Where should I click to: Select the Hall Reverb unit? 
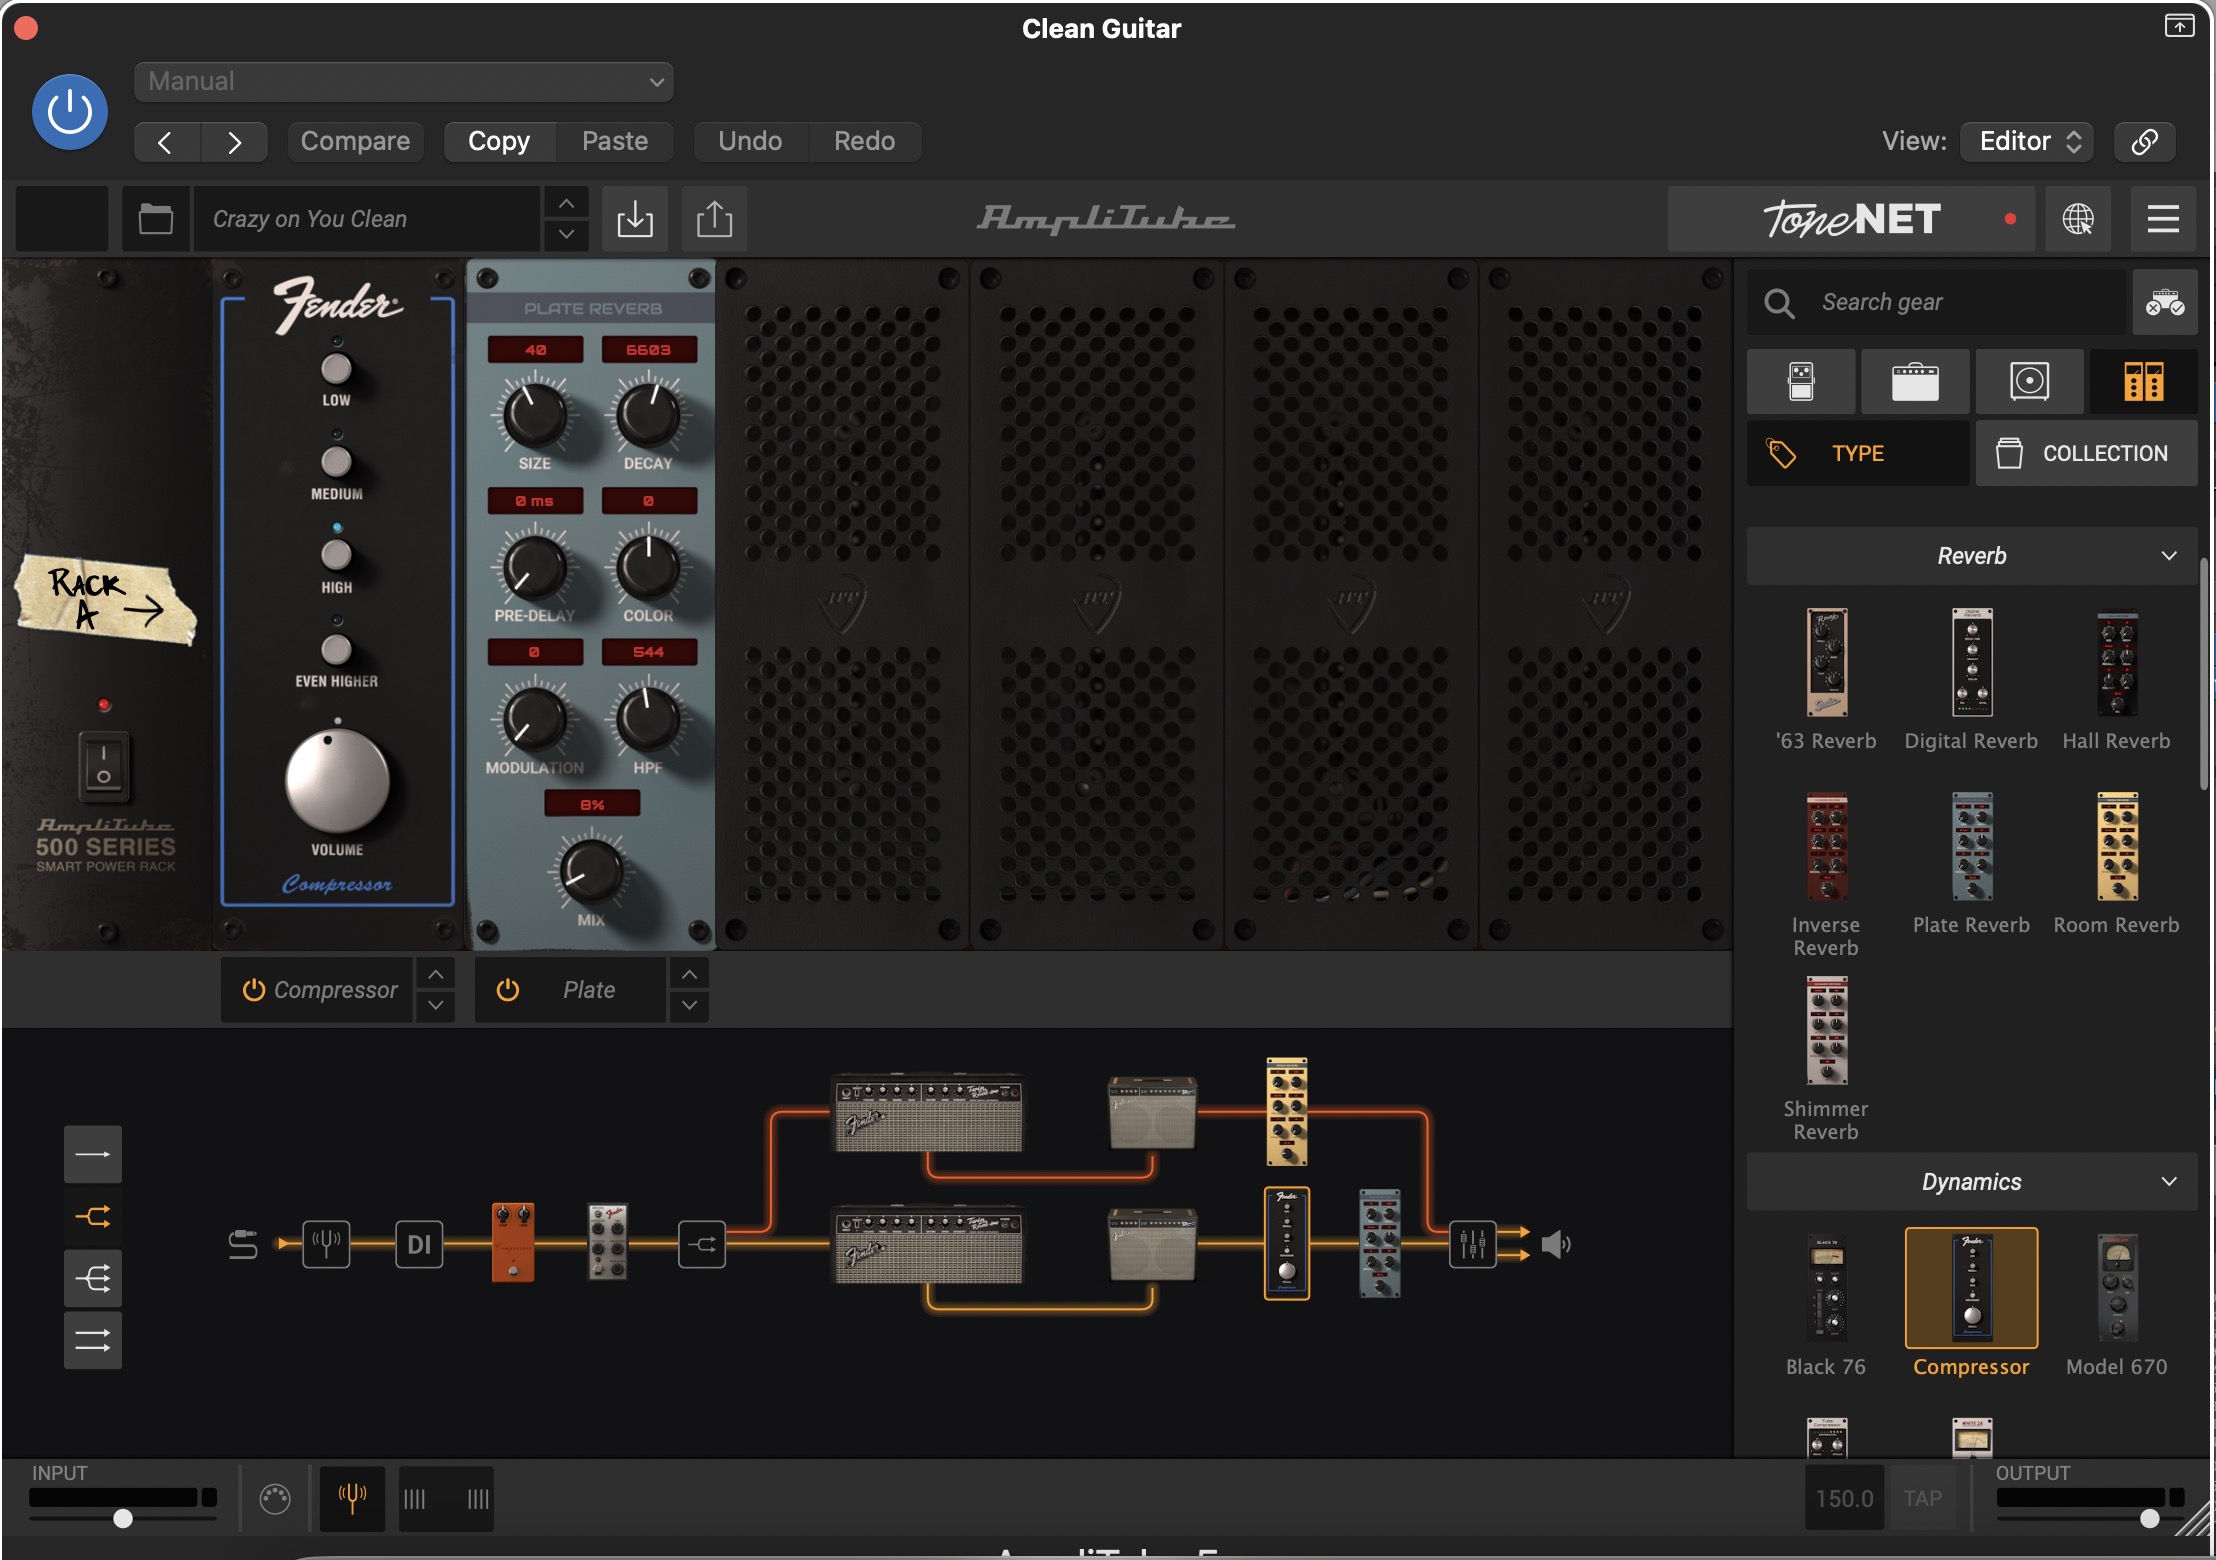(x=2117, y=680)
